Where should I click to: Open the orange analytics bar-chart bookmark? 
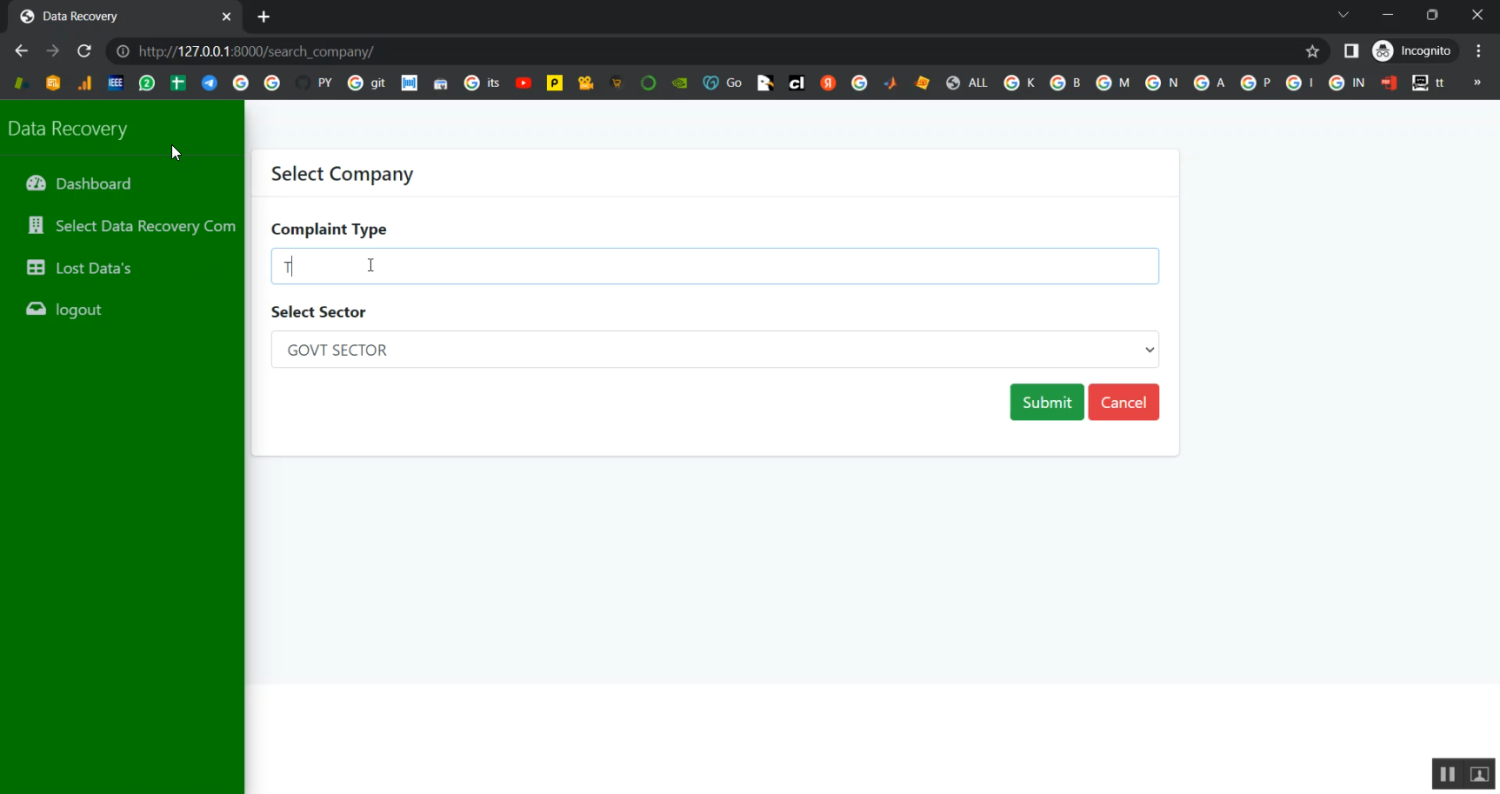(x=84, y=83)
